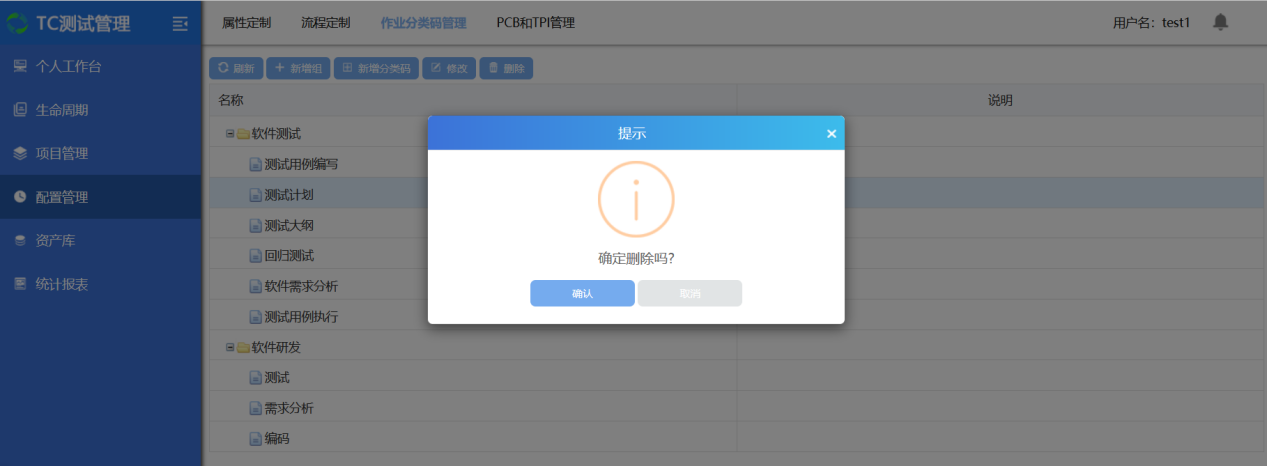
Task: Click the 新增分类码 toolbar button
Action: coord(376,68)
